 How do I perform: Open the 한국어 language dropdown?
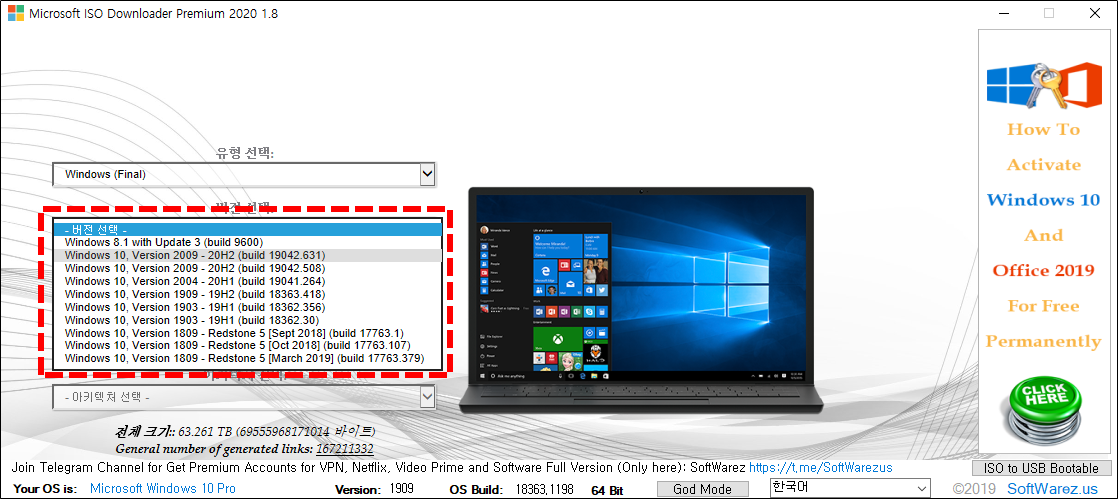(851, 488)
